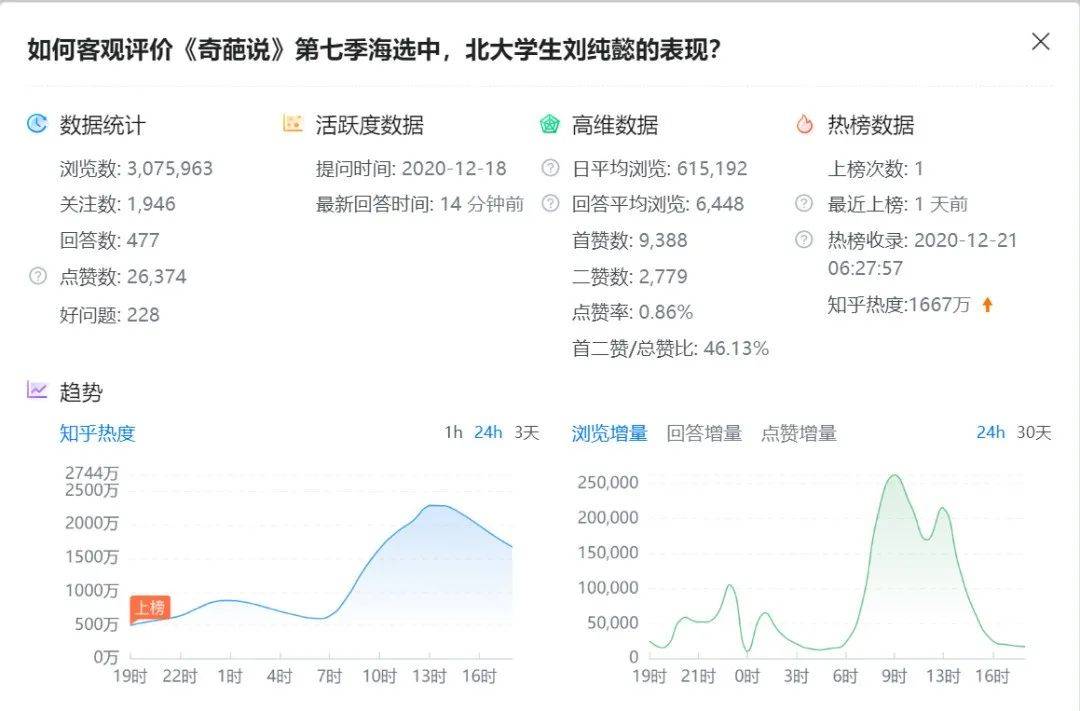Image resolution: width=1080 pixels, height=711 pixels.
Task: Click the flame icon beside 热榜数据
Action: tap(805, 124)
